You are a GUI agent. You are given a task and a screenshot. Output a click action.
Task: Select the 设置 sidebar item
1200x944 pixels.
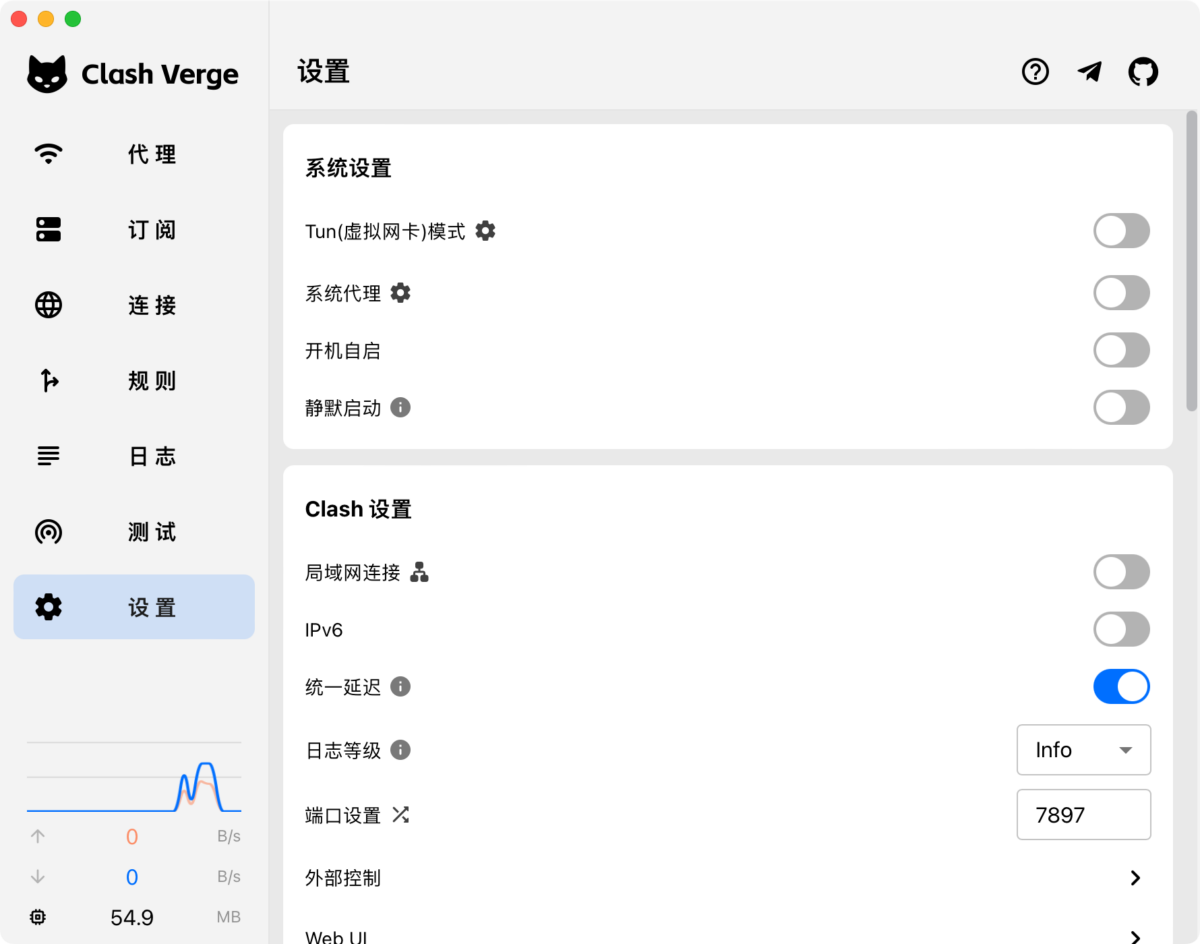tap(134, 607)
